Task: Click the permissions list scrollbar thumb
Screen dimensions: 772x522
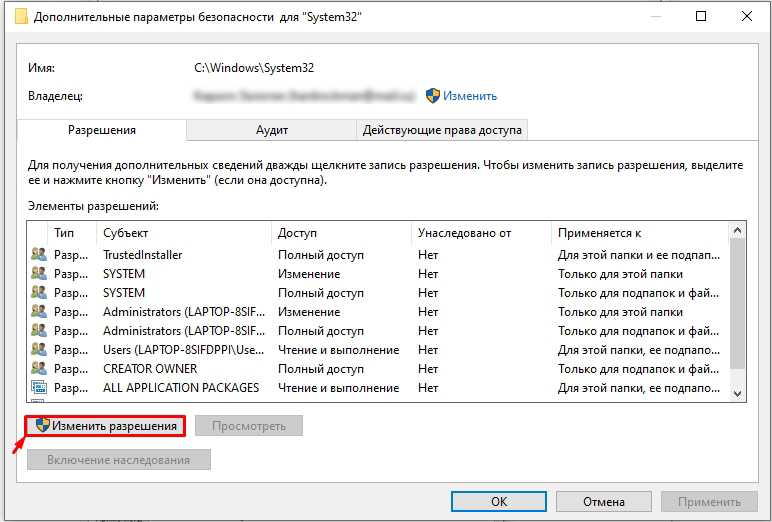Action: pos(737,304)
